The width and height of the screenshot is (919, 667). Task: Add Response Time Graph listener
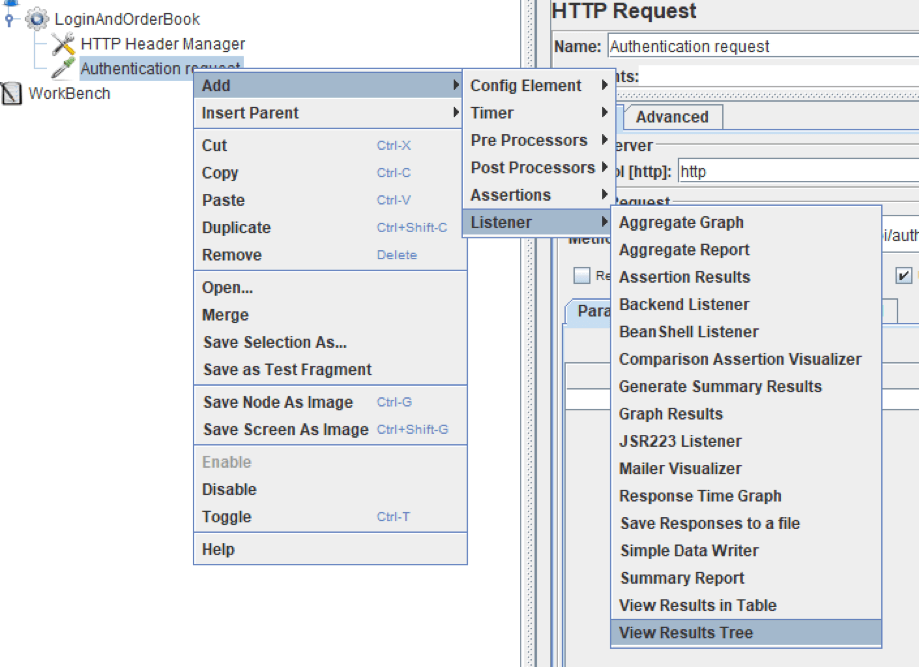[x=746, y=496]
